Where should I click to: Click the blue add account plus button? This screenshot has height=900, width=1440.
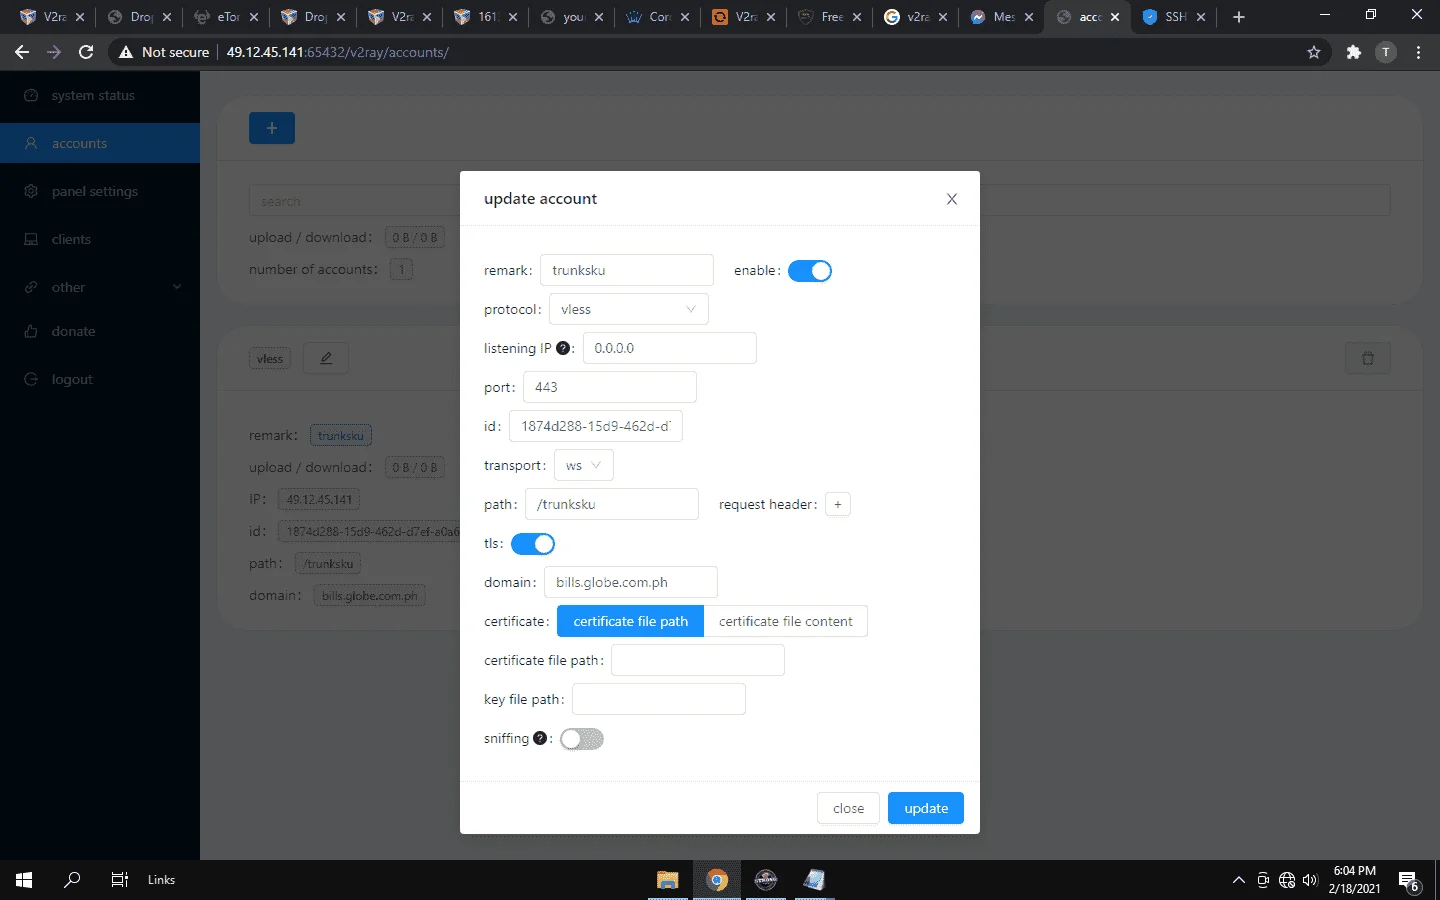(x=272, y=128)
